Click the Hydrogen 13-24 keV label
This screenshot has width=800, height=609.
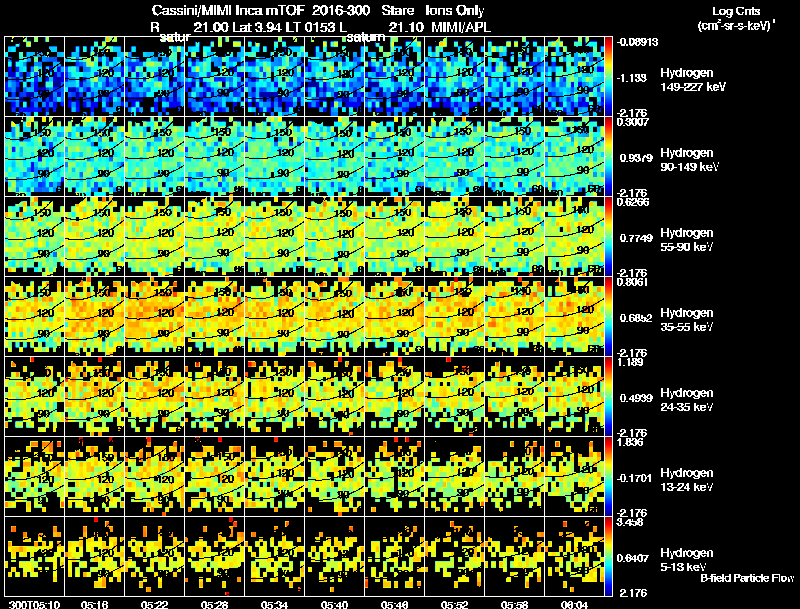coord(687,480)
